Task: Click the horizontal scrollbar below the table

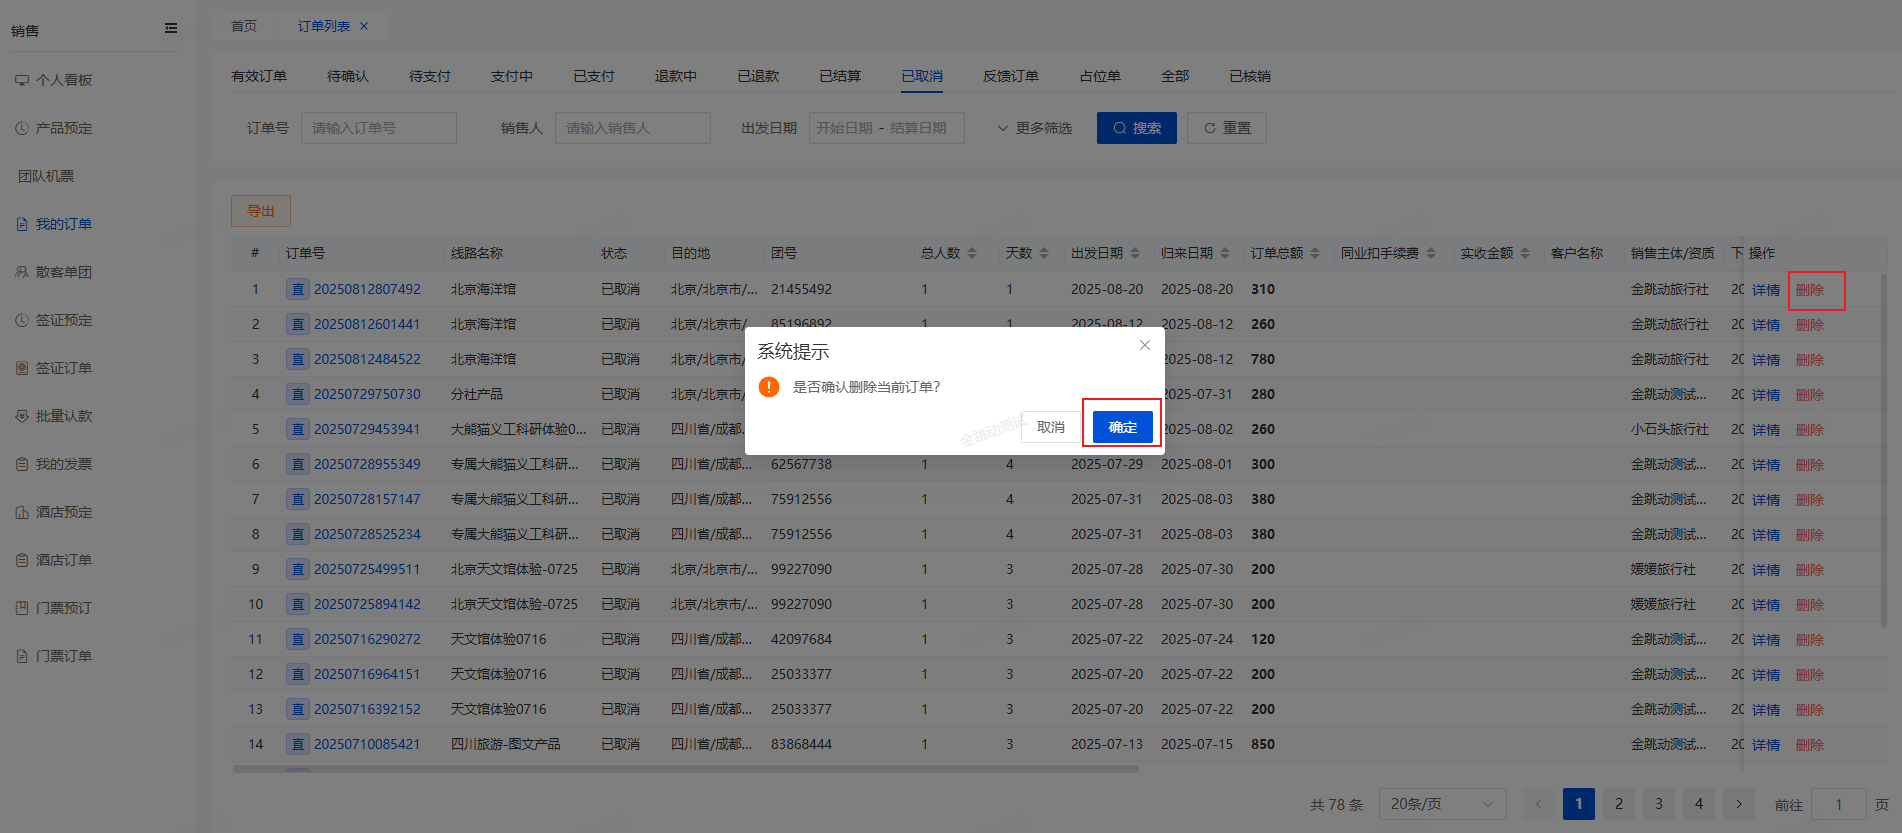Action: tap(685, 769)
